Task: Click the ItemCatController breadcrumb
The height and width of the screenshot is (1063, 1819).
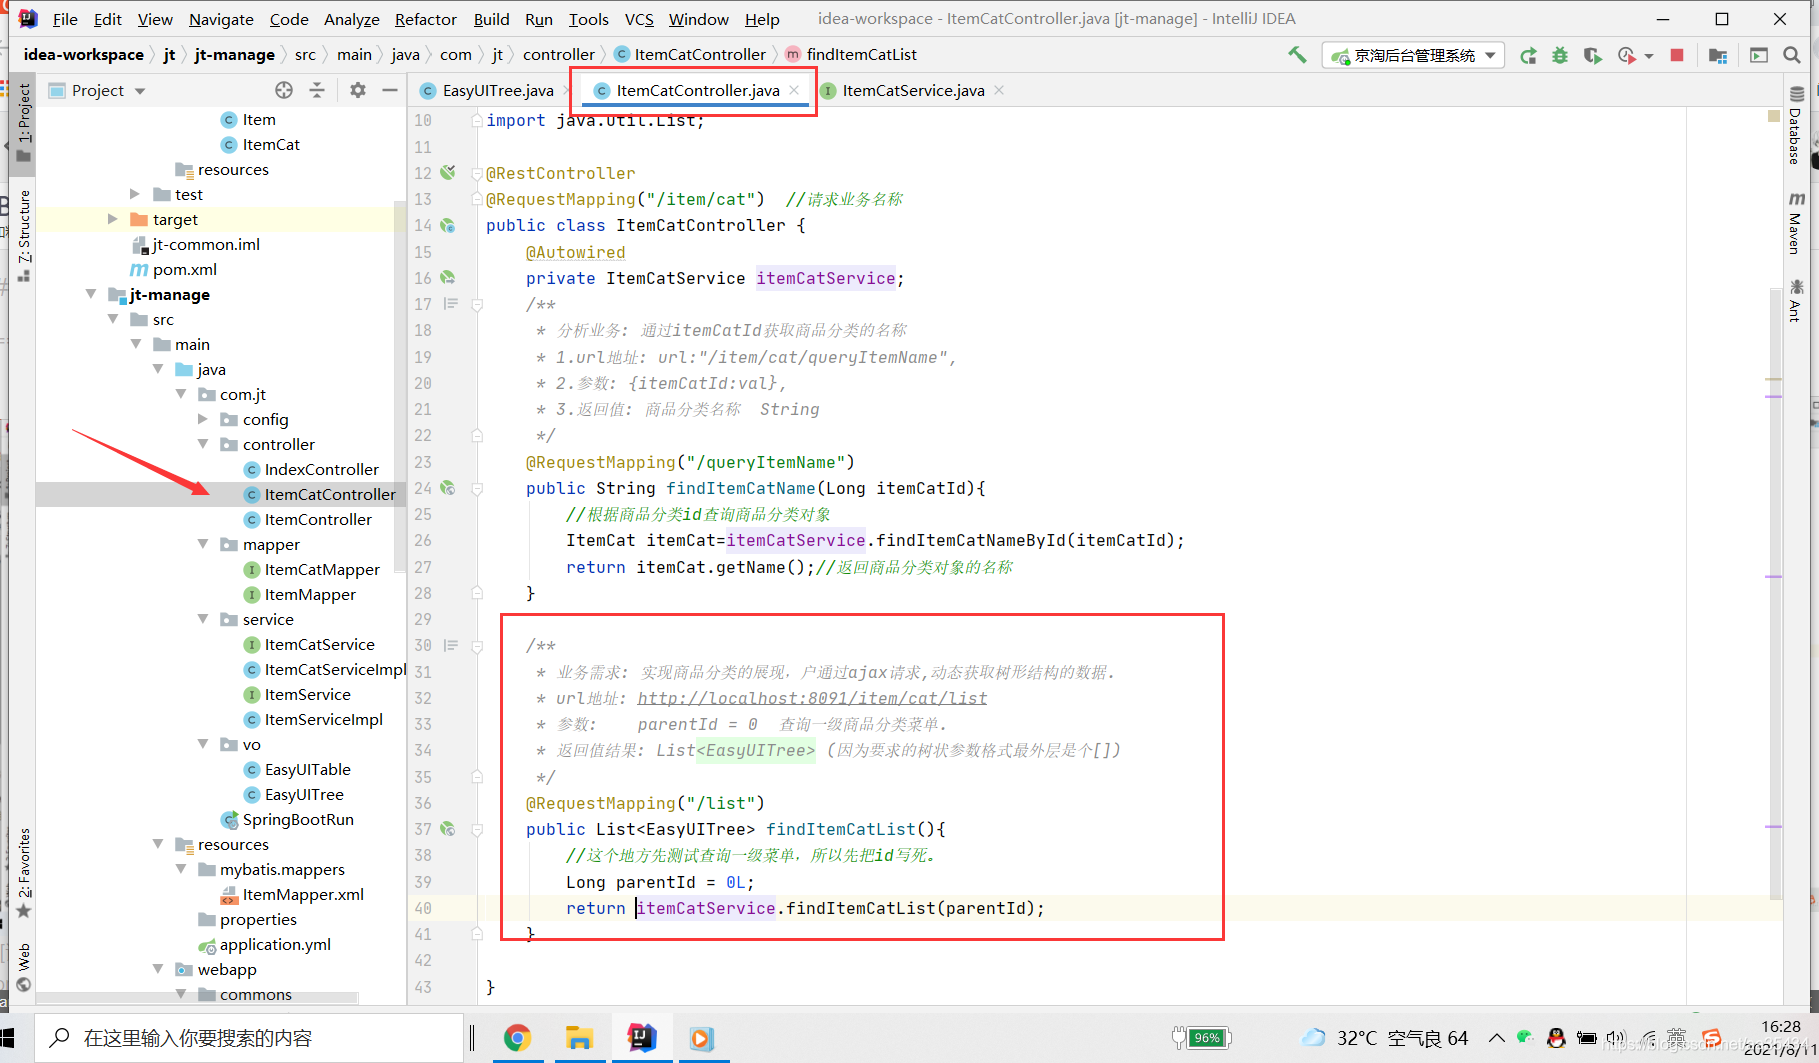Action: pyautogui.click(x=690, y=54)
